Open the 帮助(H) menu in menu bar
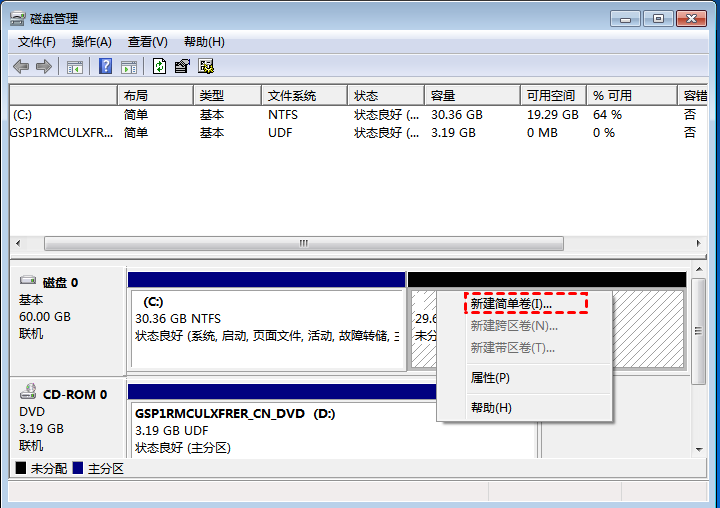 click(x=204, y=42)
